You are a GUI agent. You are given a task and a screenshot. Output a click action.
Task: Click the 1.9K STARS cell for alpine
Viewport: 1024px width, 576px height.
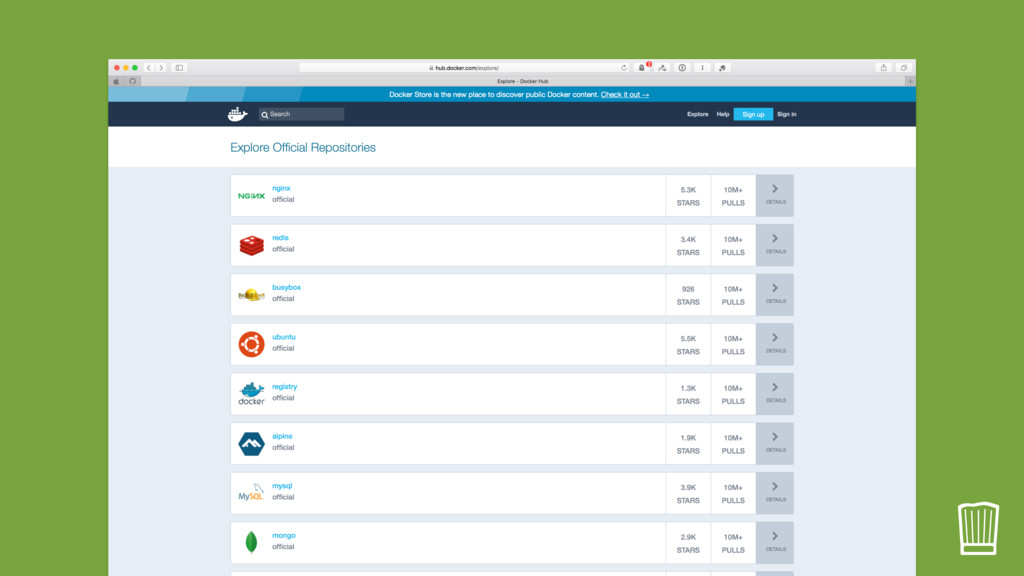click(x=688, y=444)
